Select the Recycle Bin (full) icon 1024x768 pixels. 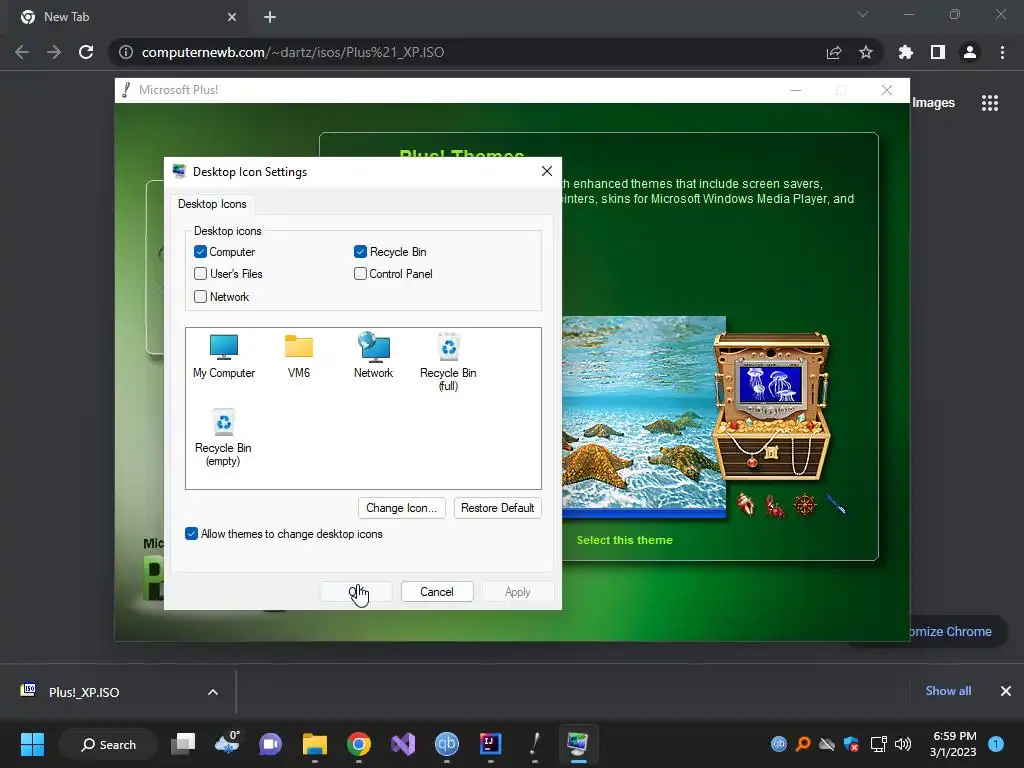448,362
